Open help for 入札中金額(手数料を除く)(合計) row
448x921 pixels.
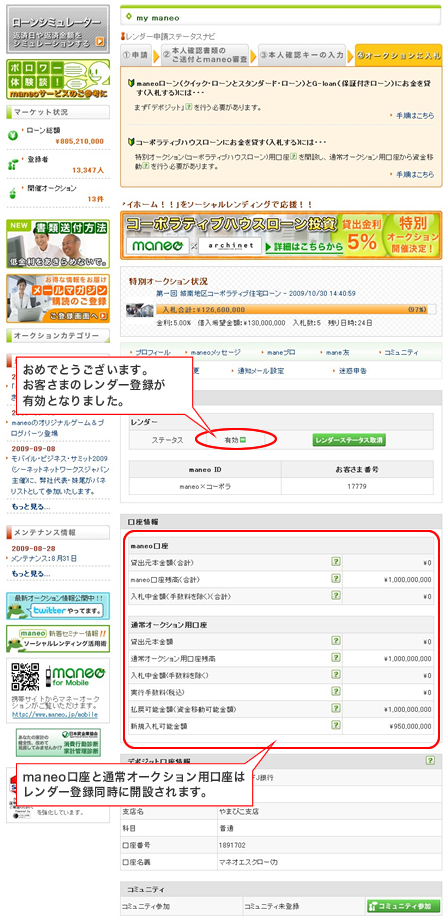click(335, 596)
